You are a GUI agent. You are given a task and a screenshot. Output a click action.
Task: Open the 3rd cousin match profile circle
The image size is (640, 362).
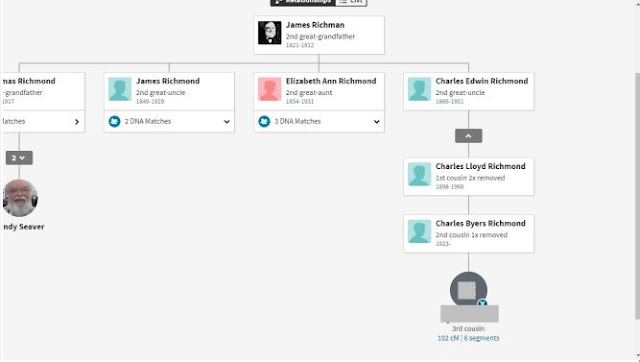point(468,290)
